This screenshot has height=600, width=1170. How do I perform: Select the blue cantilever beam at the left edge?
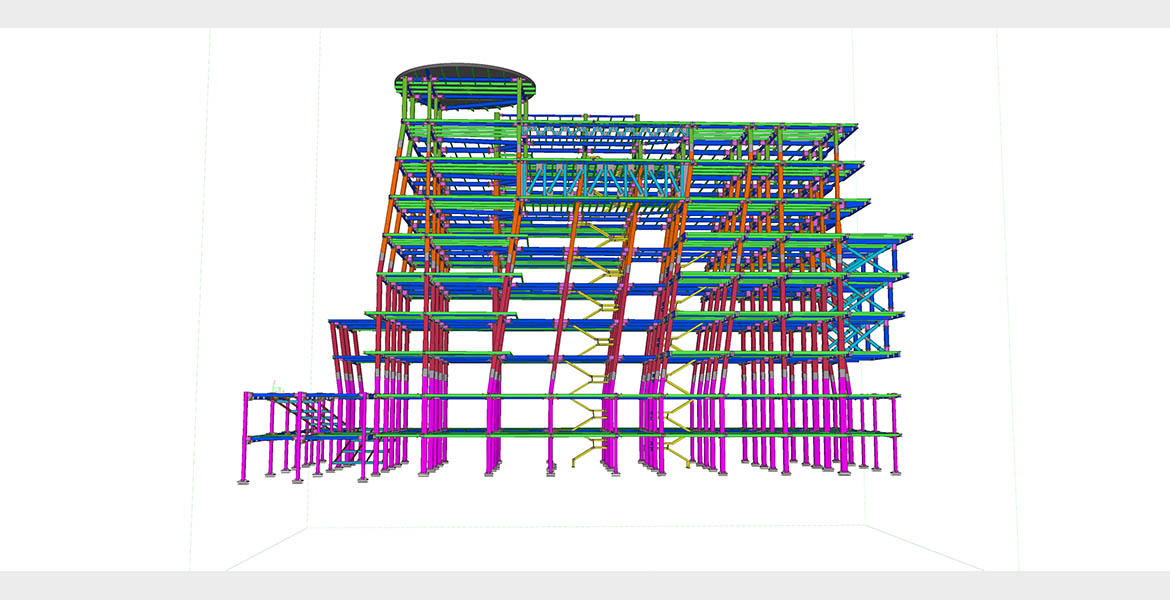coord(345,323)
